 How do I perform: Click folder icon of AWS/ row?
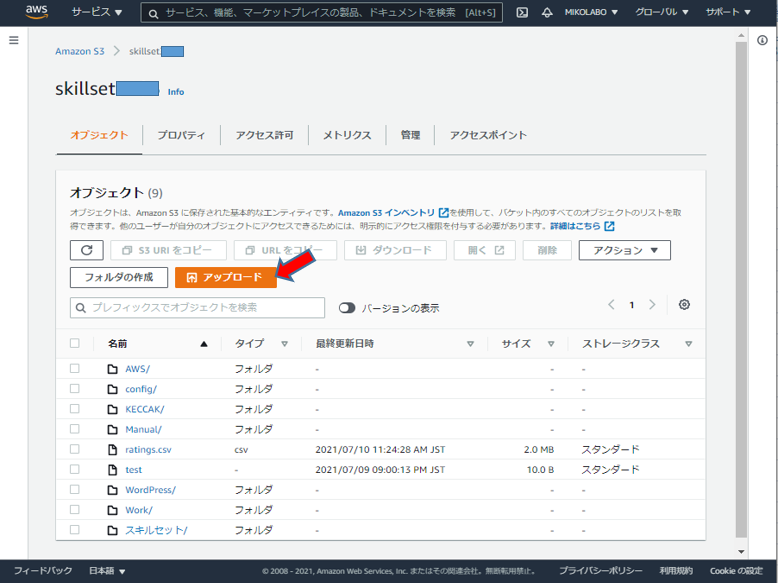[113, 369]
